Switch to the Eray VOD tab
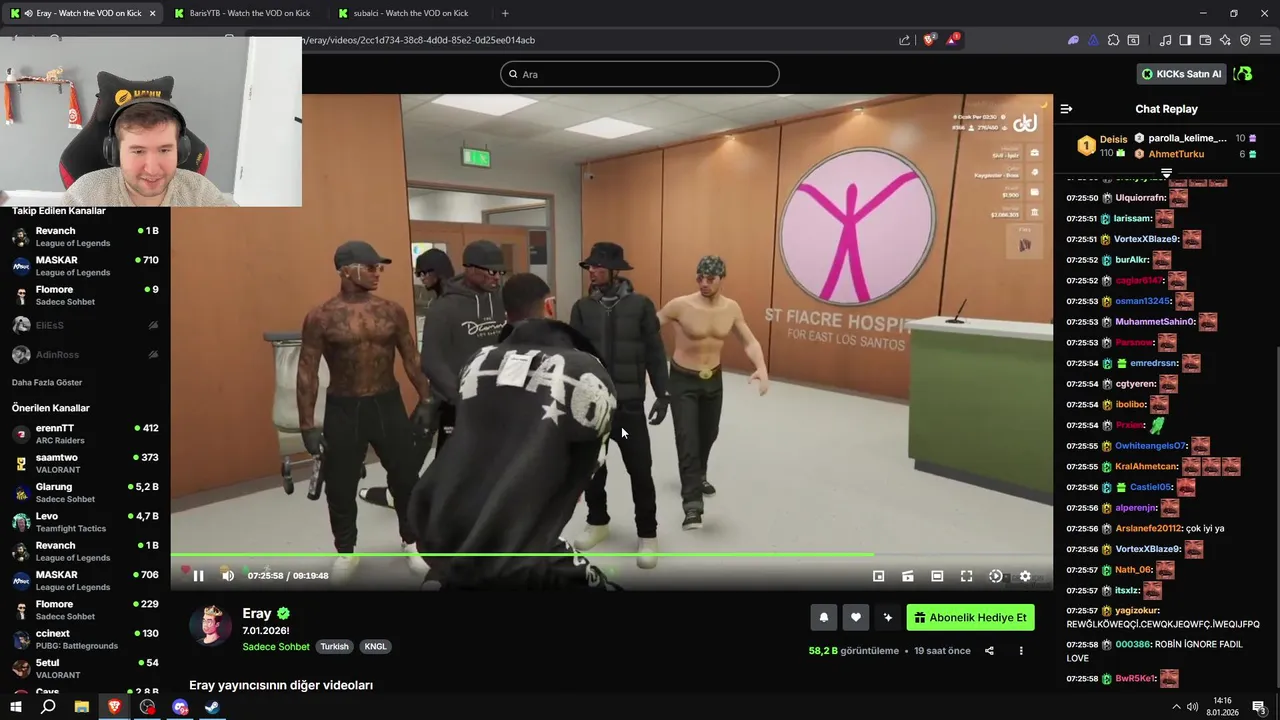This screenshot has width=1280, height=720. [x=84, y=13]
